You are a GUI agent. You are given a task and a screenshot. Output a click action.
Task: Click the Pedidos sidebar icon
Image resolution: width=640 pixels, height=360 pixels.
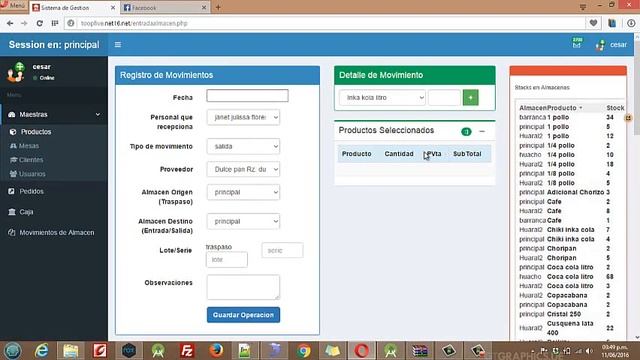tap(11, 191)
